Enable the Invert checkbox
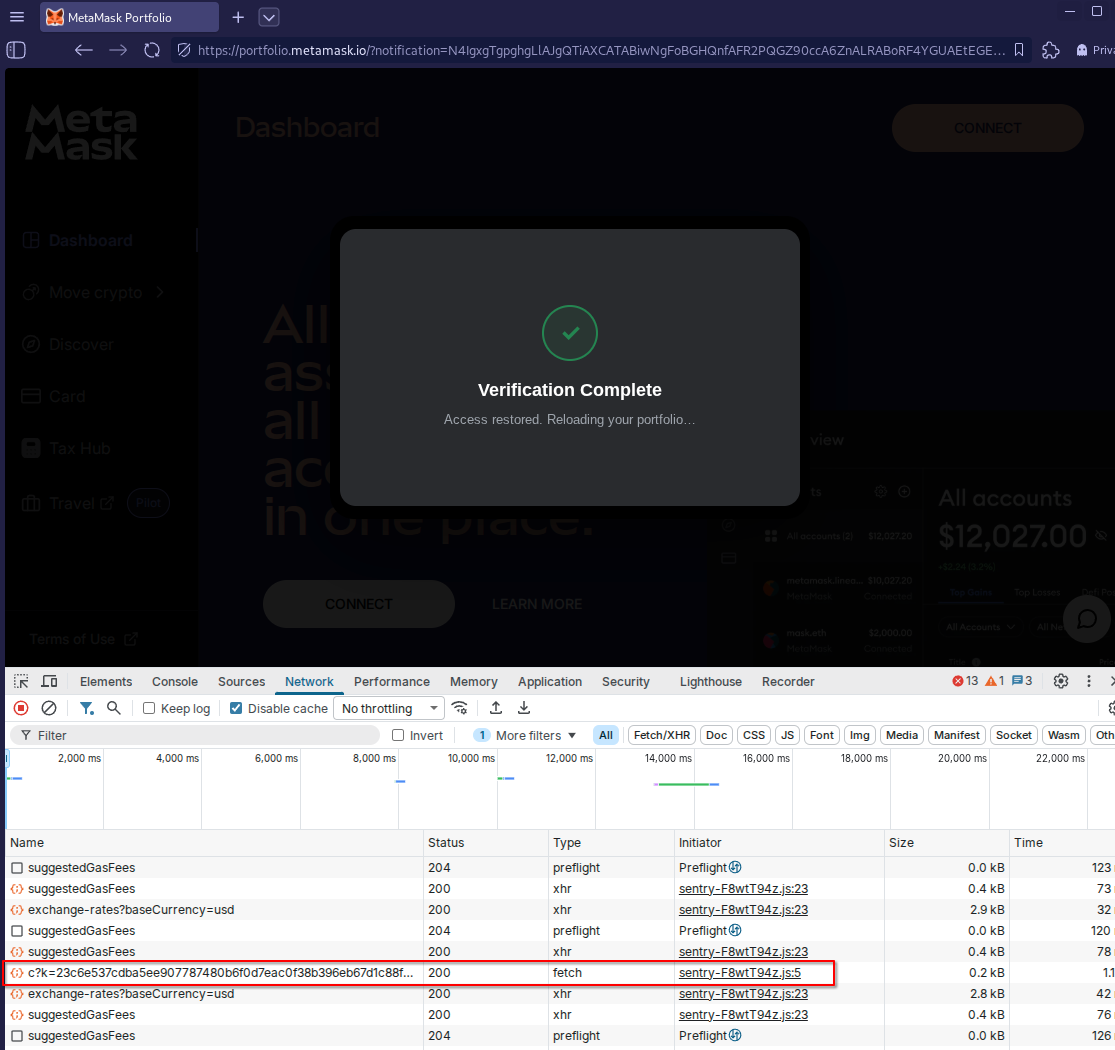 point(398,735)
